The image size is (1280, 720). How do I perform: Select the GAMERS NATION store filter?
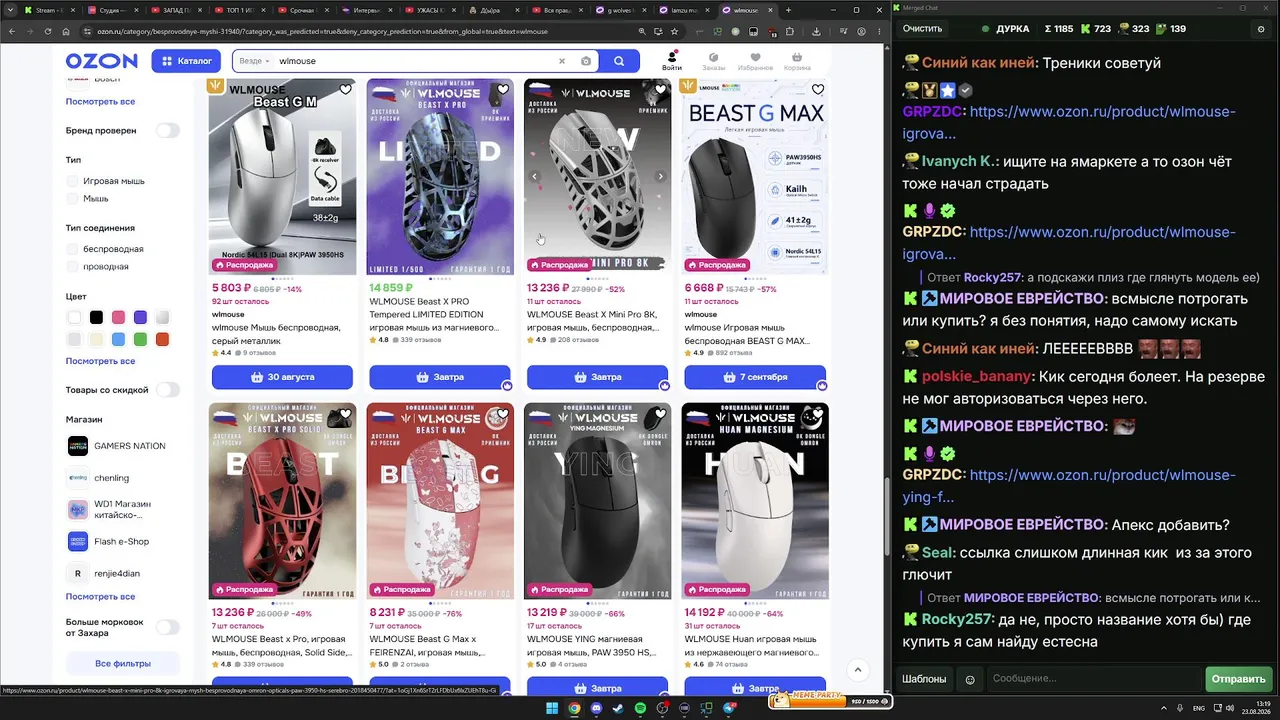point(116,446)
